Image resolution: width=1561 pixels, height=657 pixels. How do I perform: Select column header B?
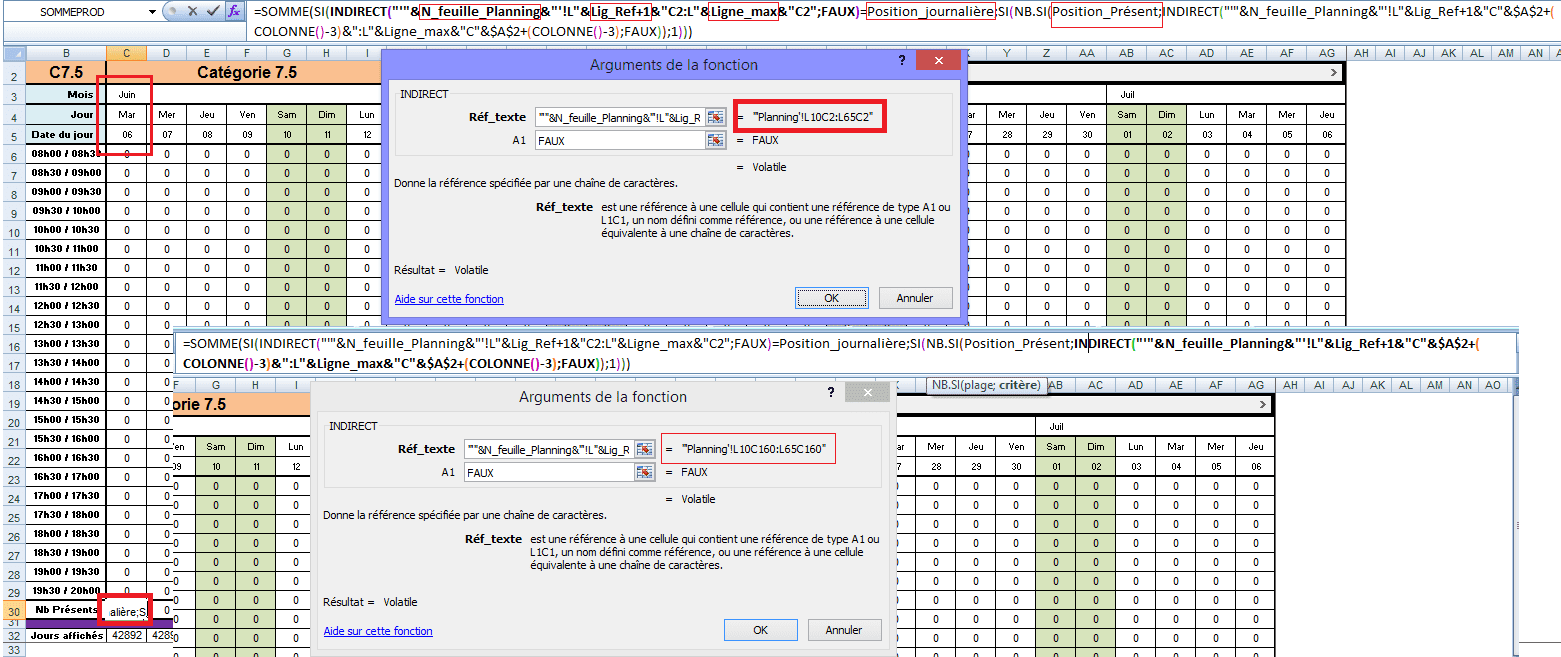tap(66, 53)
